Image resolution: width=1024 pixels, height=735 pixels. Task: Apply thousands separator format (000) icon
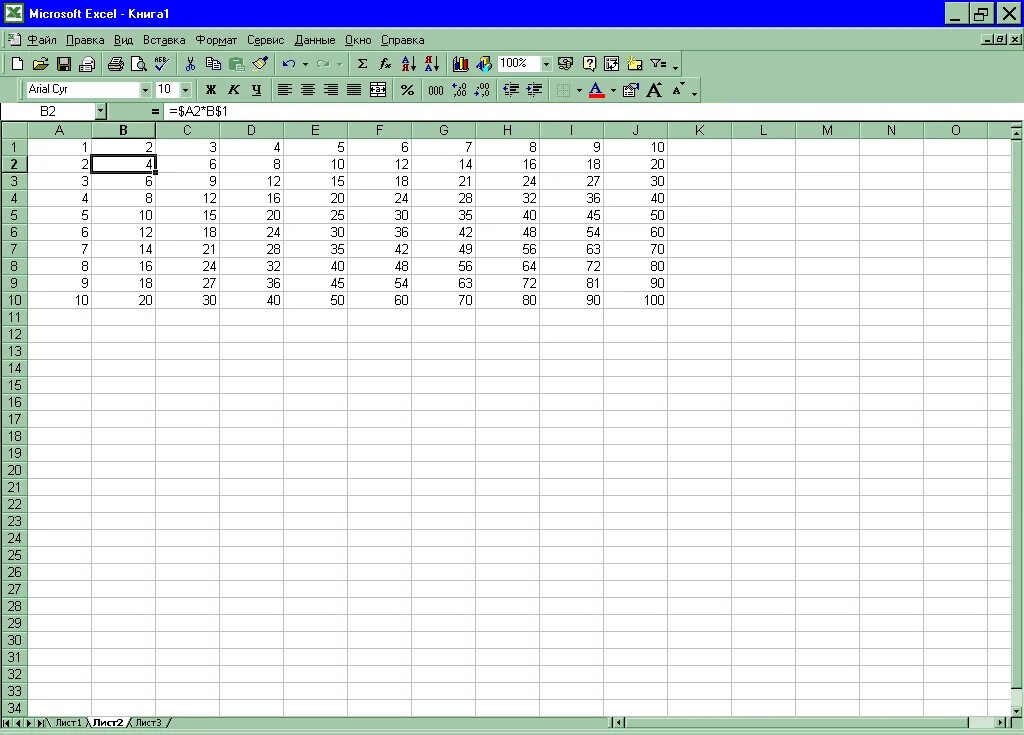[436, 90]
